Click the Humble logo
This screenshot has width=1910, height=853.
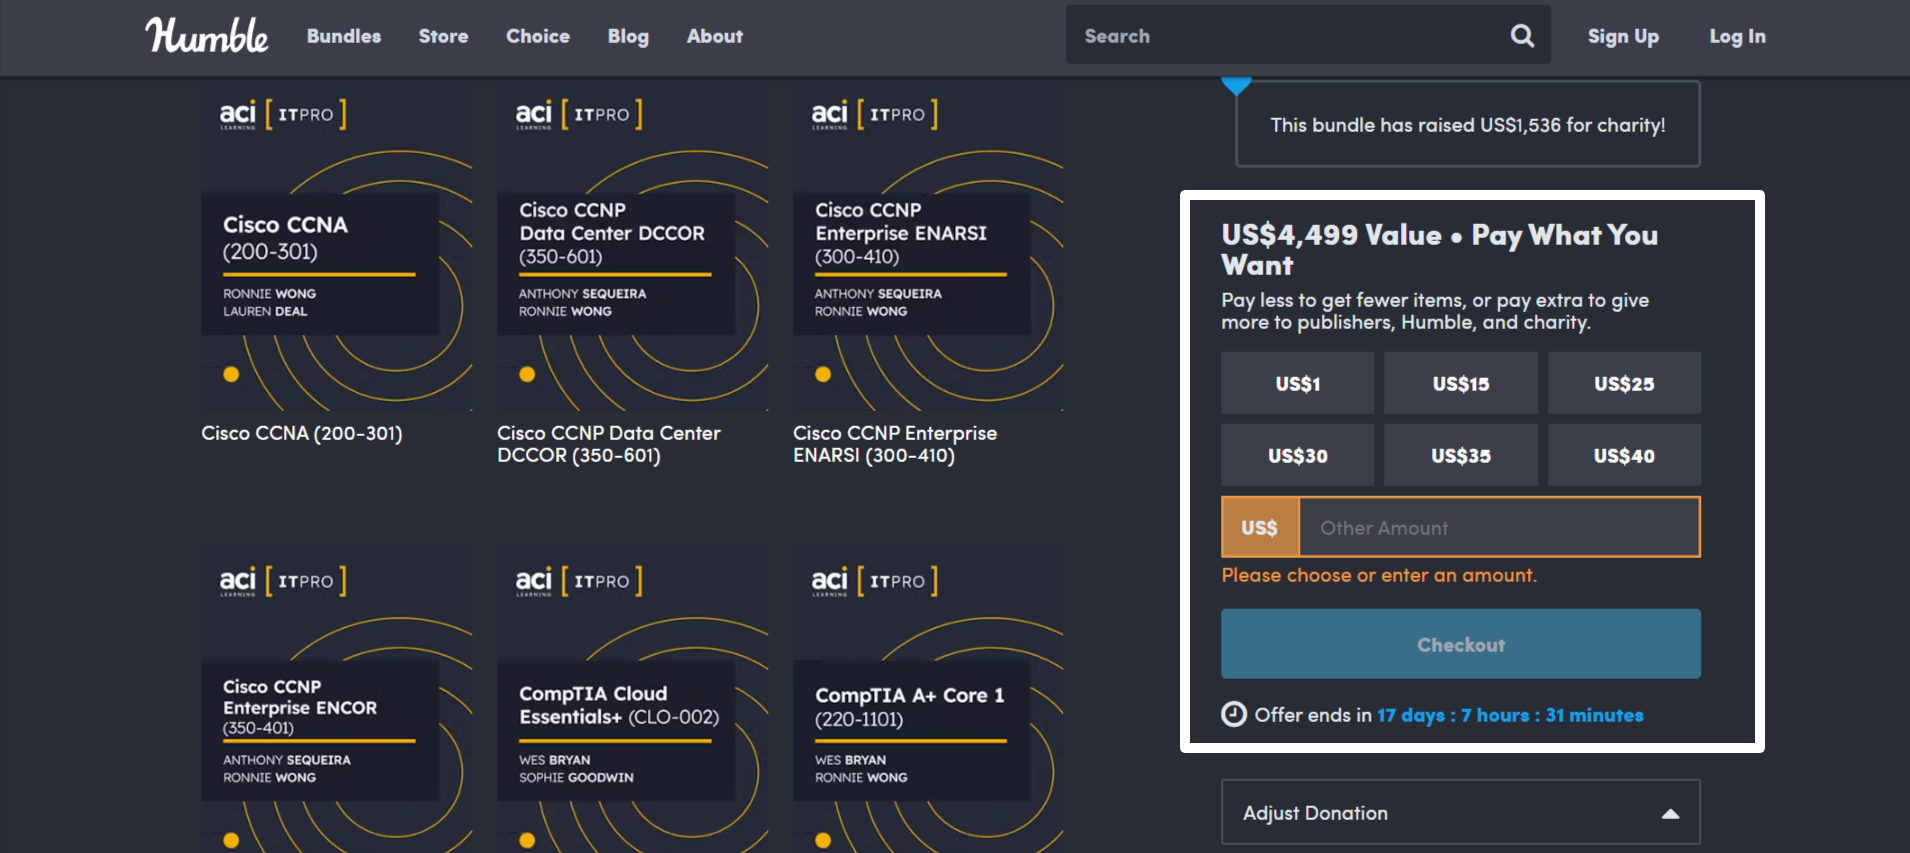tap(207, 36)
